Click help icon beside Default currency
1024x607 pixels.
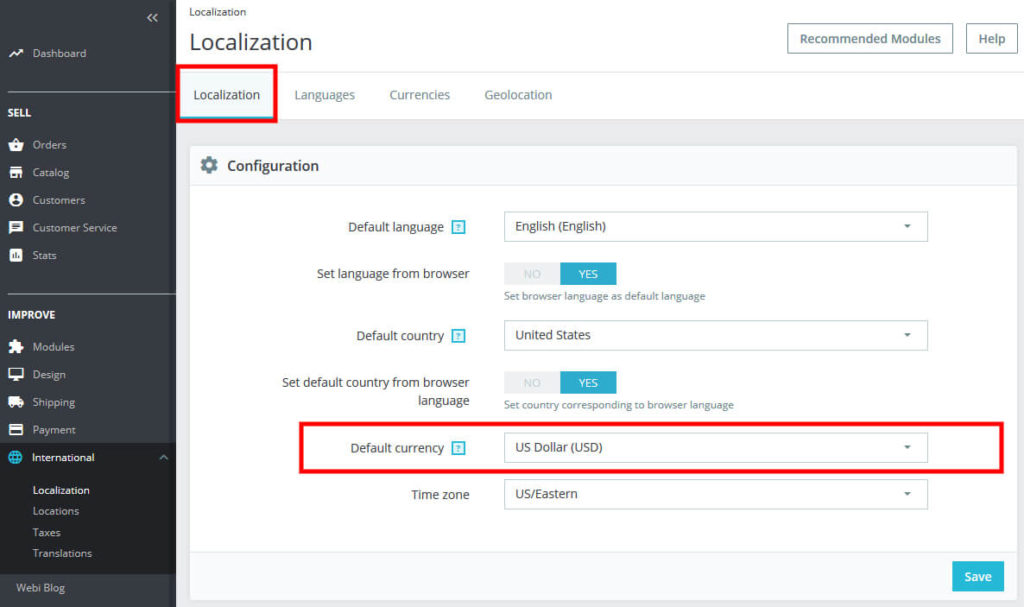pyautogui.click(x=458, y=449)
